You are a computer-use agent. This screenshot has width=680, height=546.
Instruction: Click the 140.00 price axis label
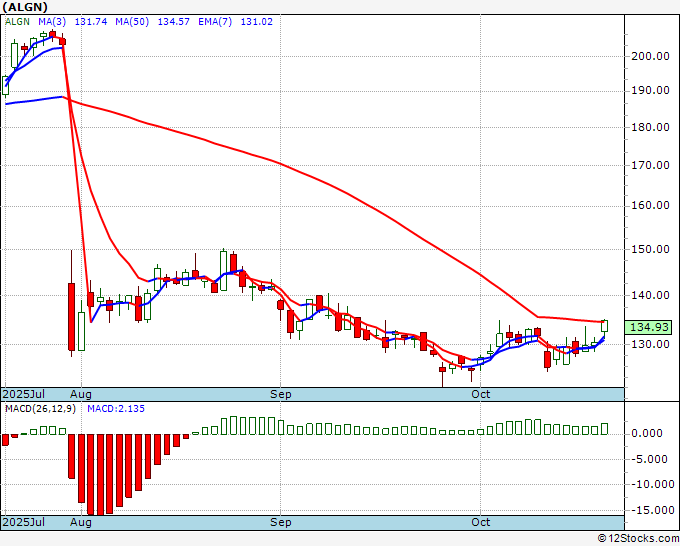651,295
